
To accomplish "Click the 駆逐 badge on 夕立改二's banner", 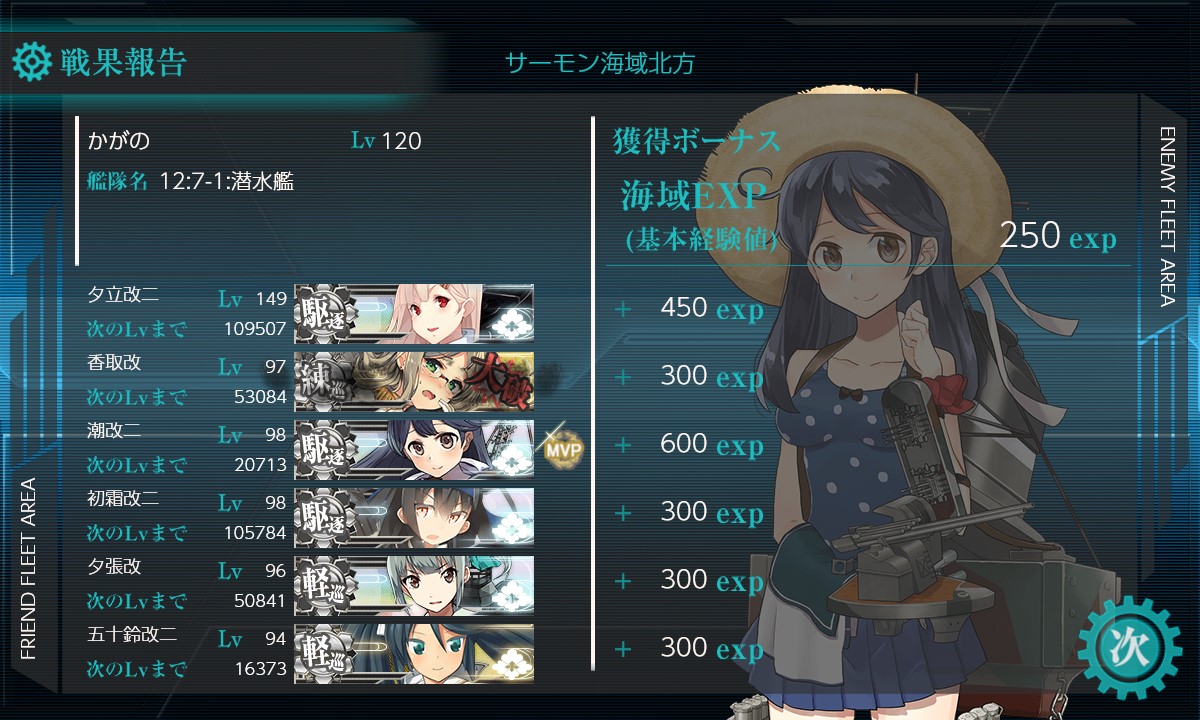I will pos(324,314).
